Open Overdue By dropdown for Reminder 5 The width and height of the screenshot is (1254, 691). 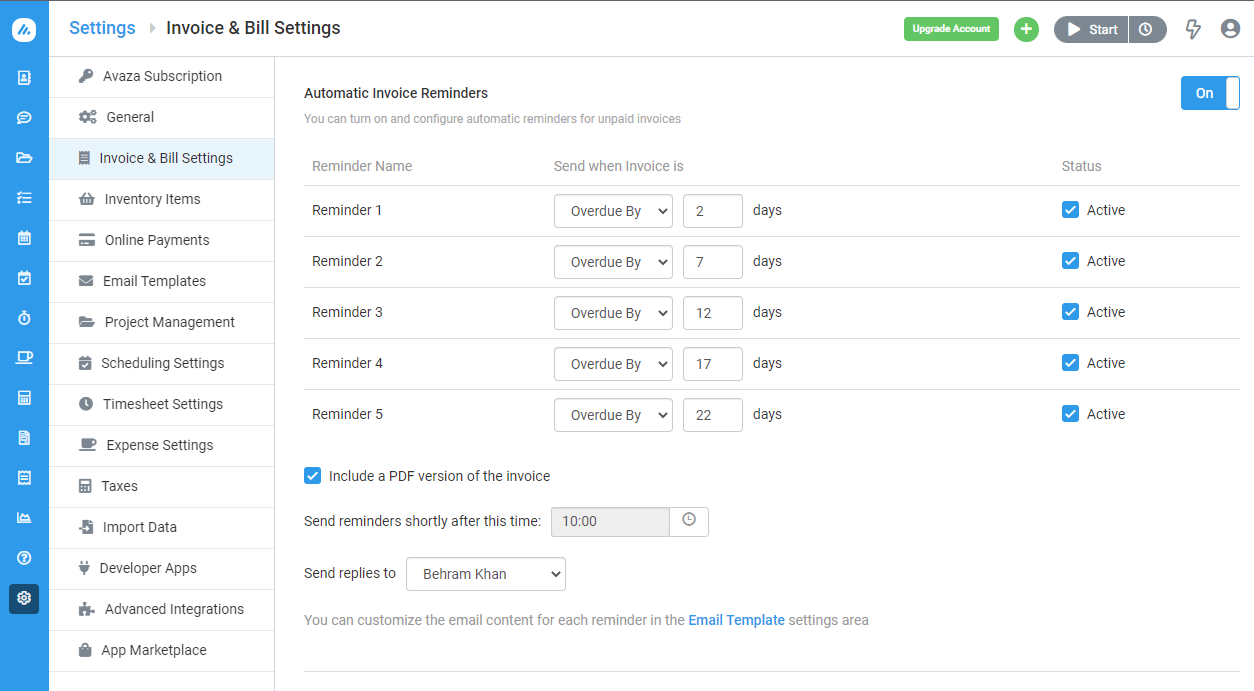[613, 415]
